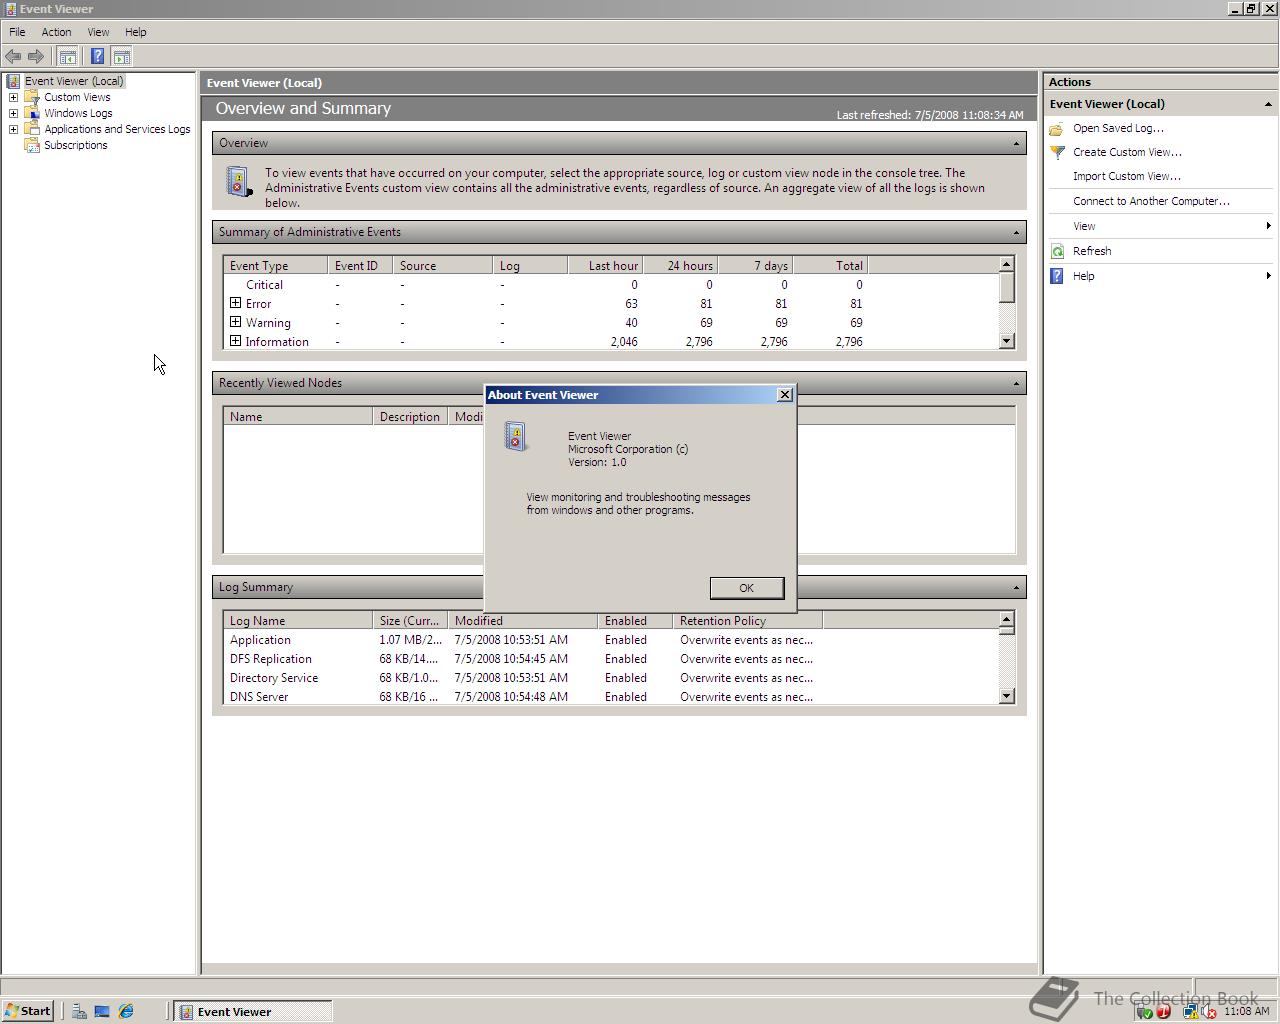Sort by the Event Type column header

(x=275, y=266)
